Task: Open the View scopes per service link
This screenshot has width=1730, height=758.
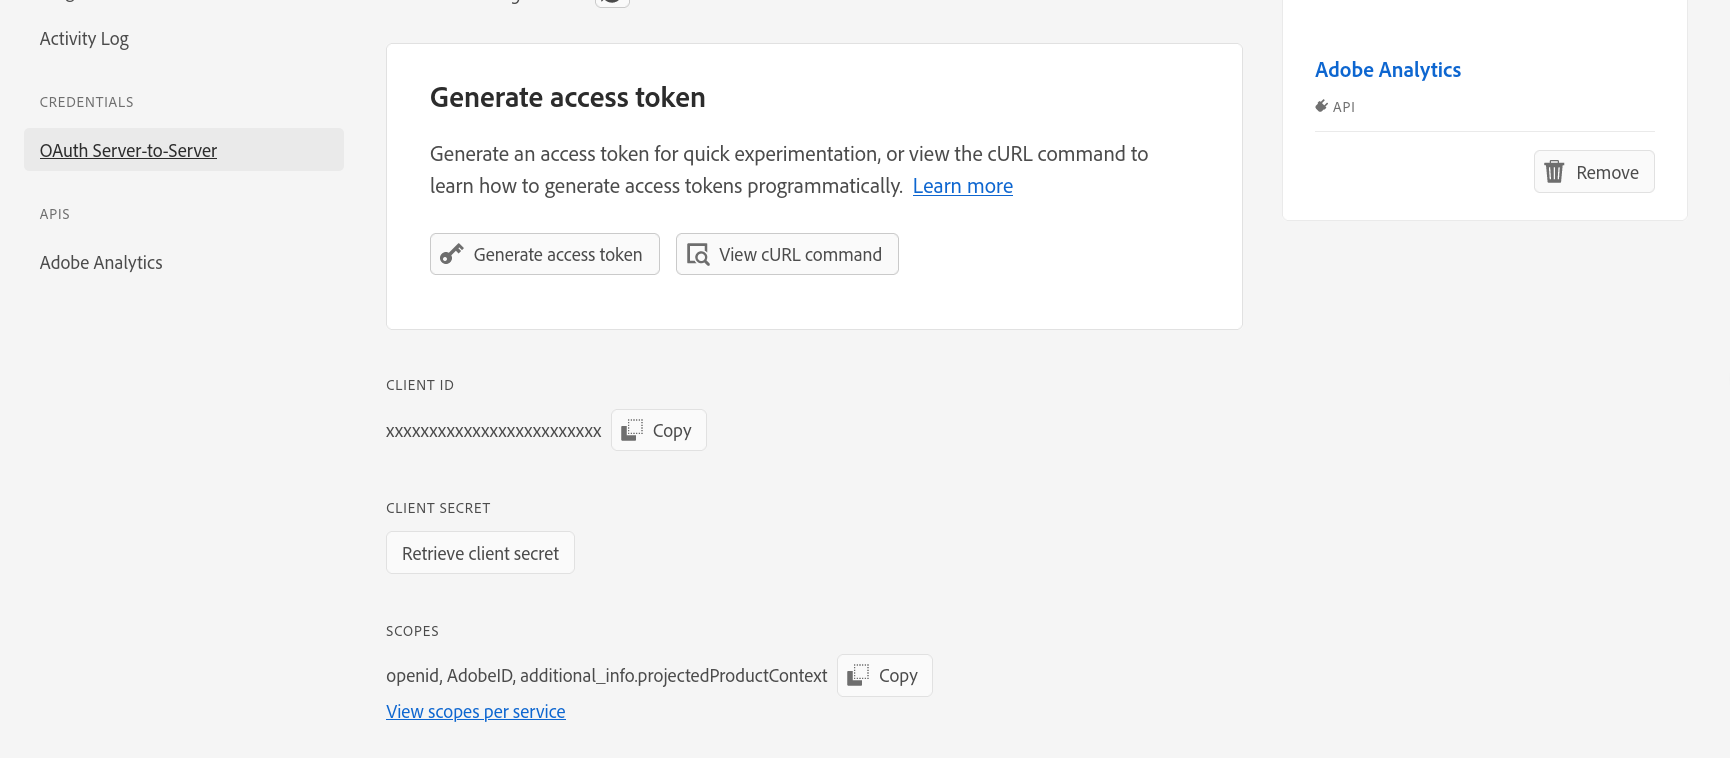Action: click(x=475, y=711)
